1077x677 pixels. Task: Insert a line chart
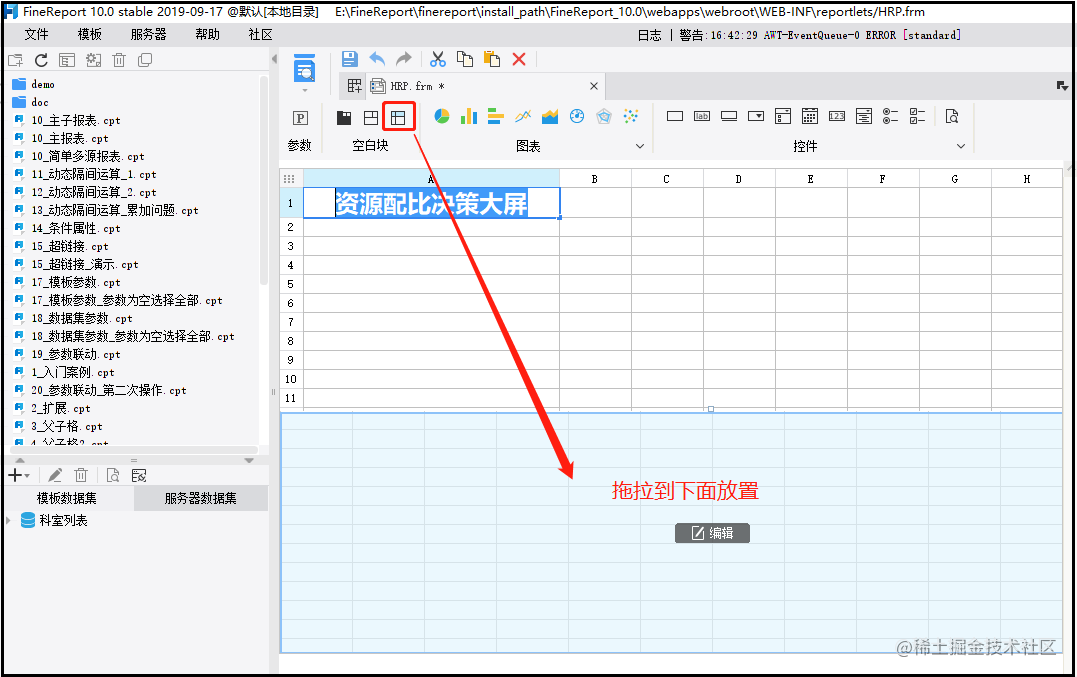tap(523, 116)
